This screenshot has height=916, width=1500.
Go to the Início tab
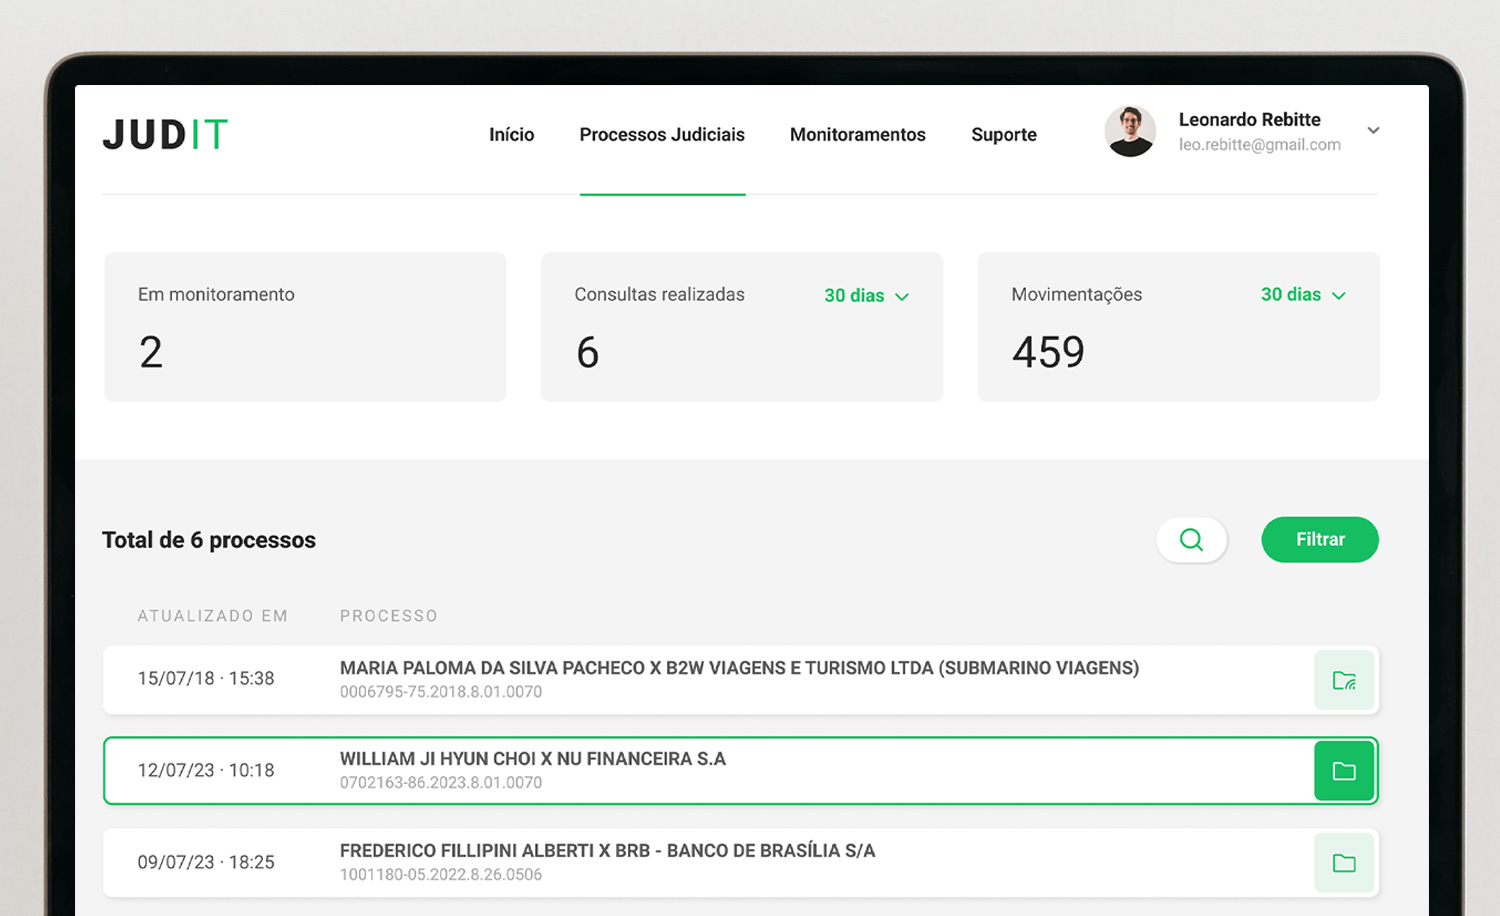[x=511, y=135]
